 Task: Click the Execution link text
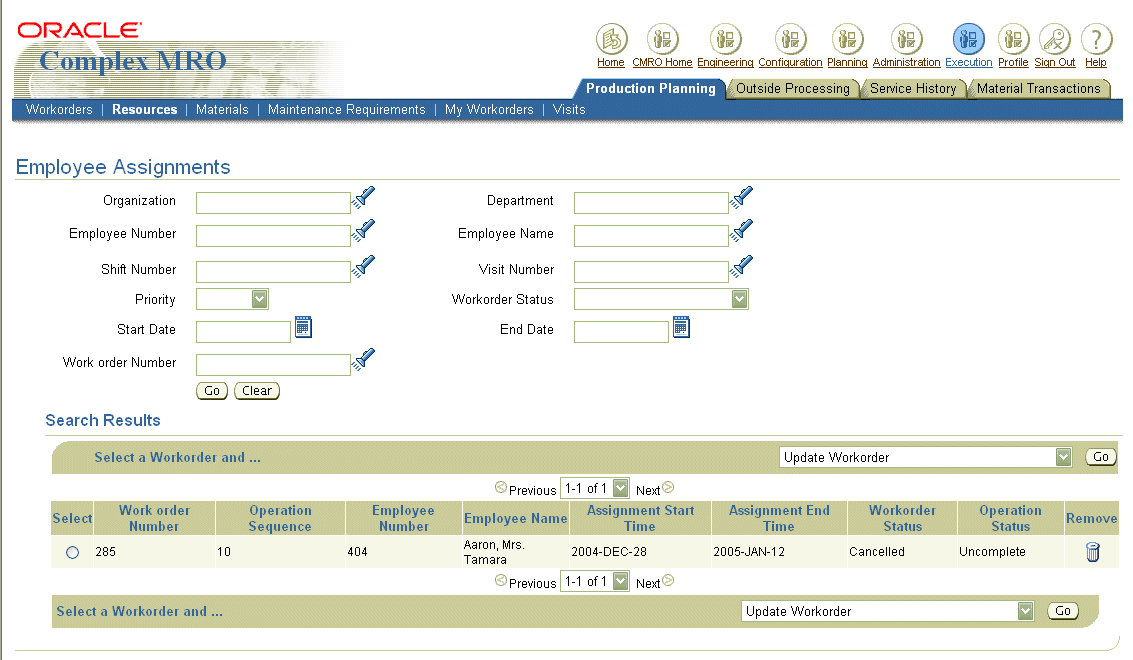point(968,63)
